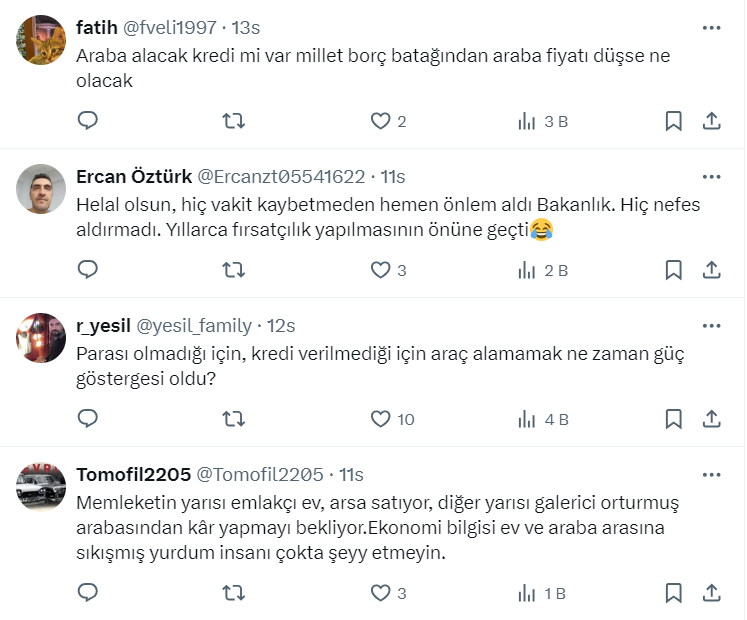Share Ercan Öztürk's tweet
Image resolution: width=747 pixels, height=620 pixels.
click(x=711, y=269)
